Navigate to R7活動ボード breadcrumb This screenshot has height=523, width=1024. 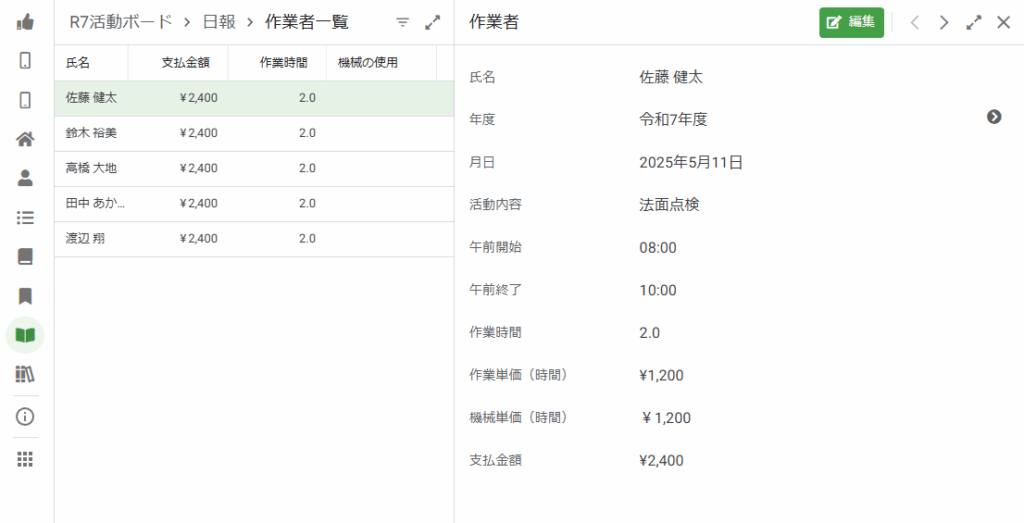click(x=121, y=22)
